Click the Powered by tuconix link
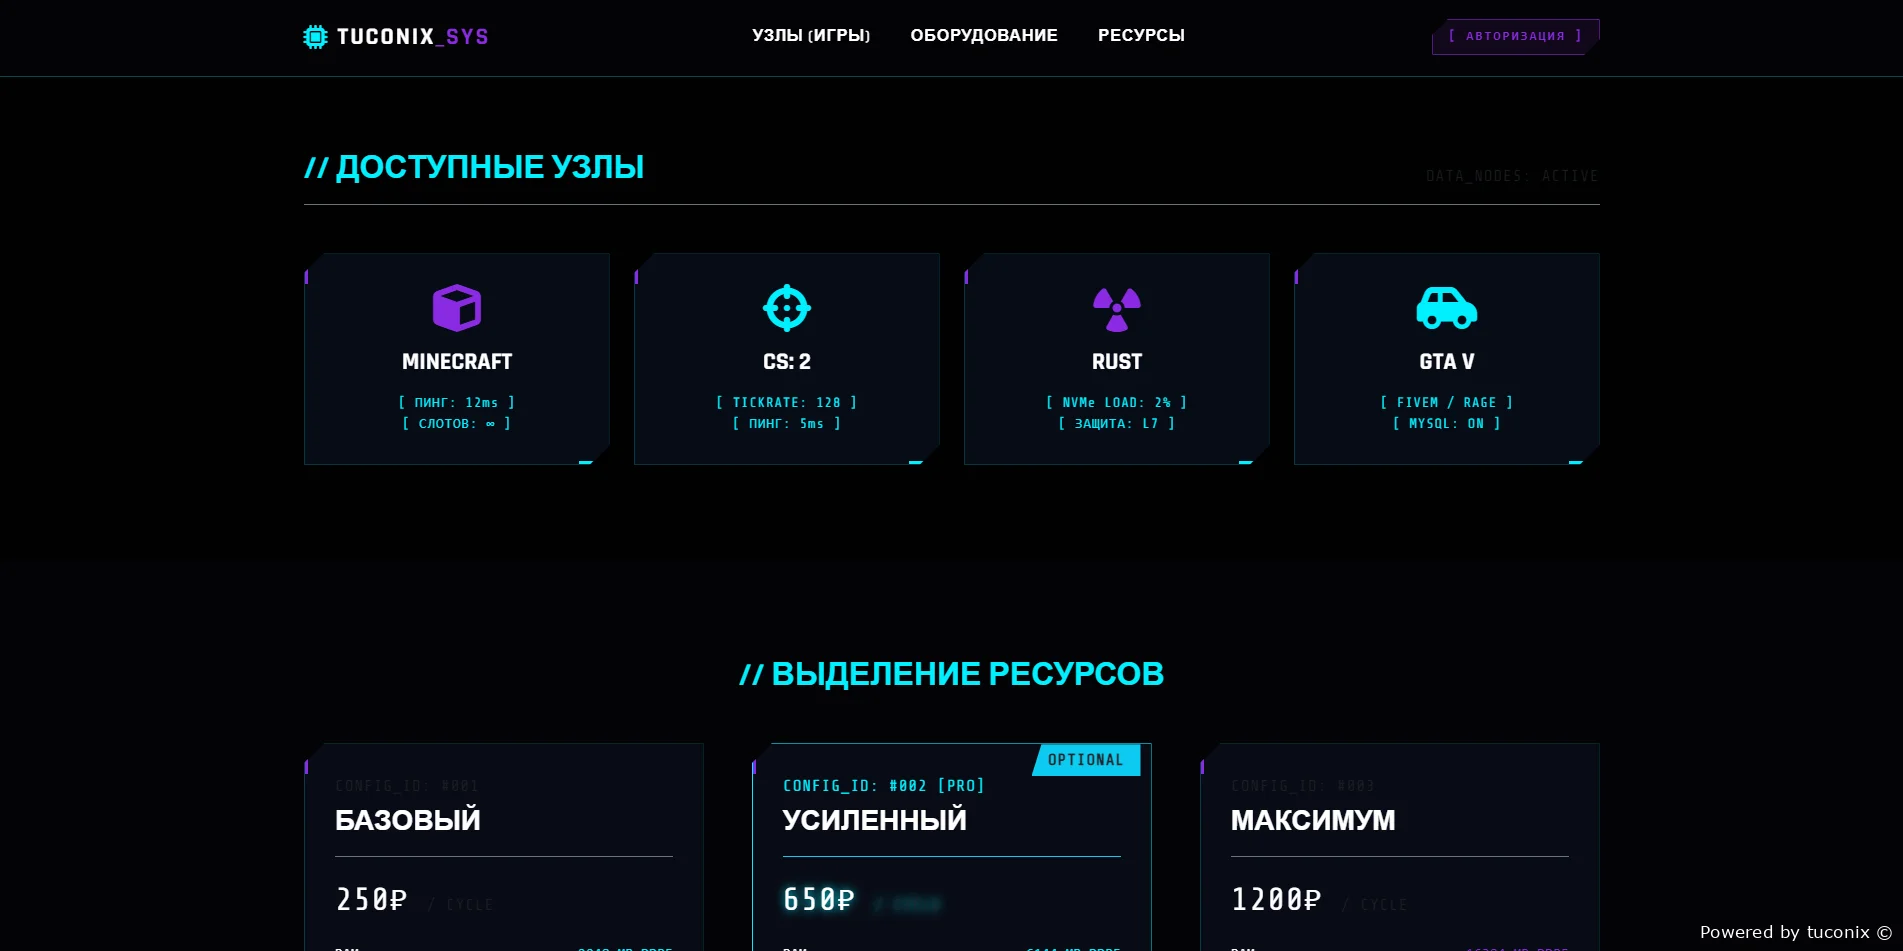 coord(1794,932)
